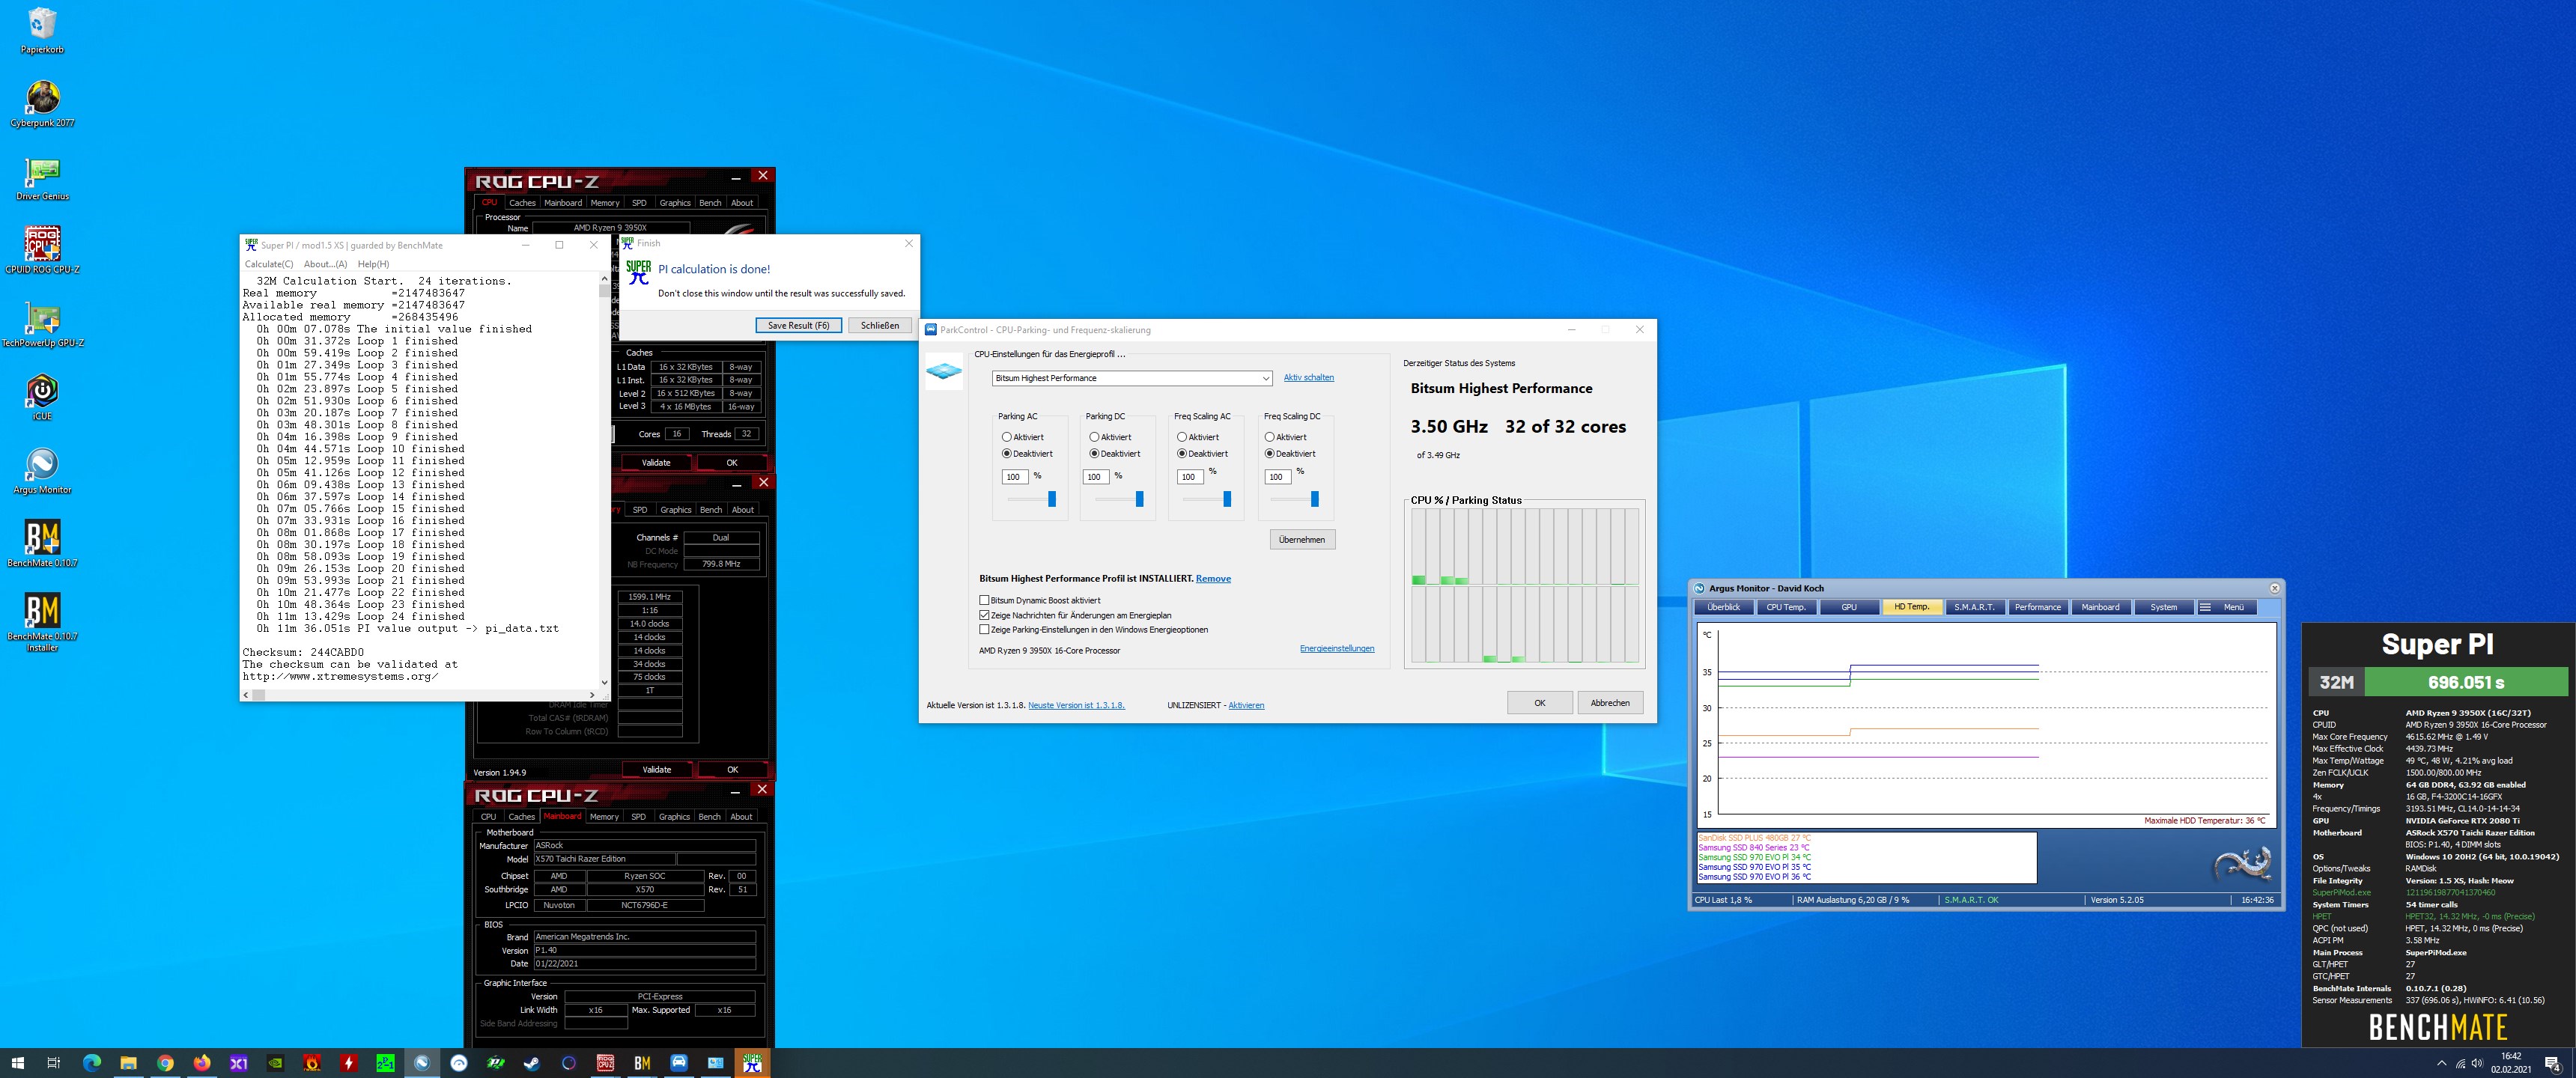Open the Überblick tab in Argus Monitor
The width and height of the screenshot is (2576, 1078).
pos(1723,607)
